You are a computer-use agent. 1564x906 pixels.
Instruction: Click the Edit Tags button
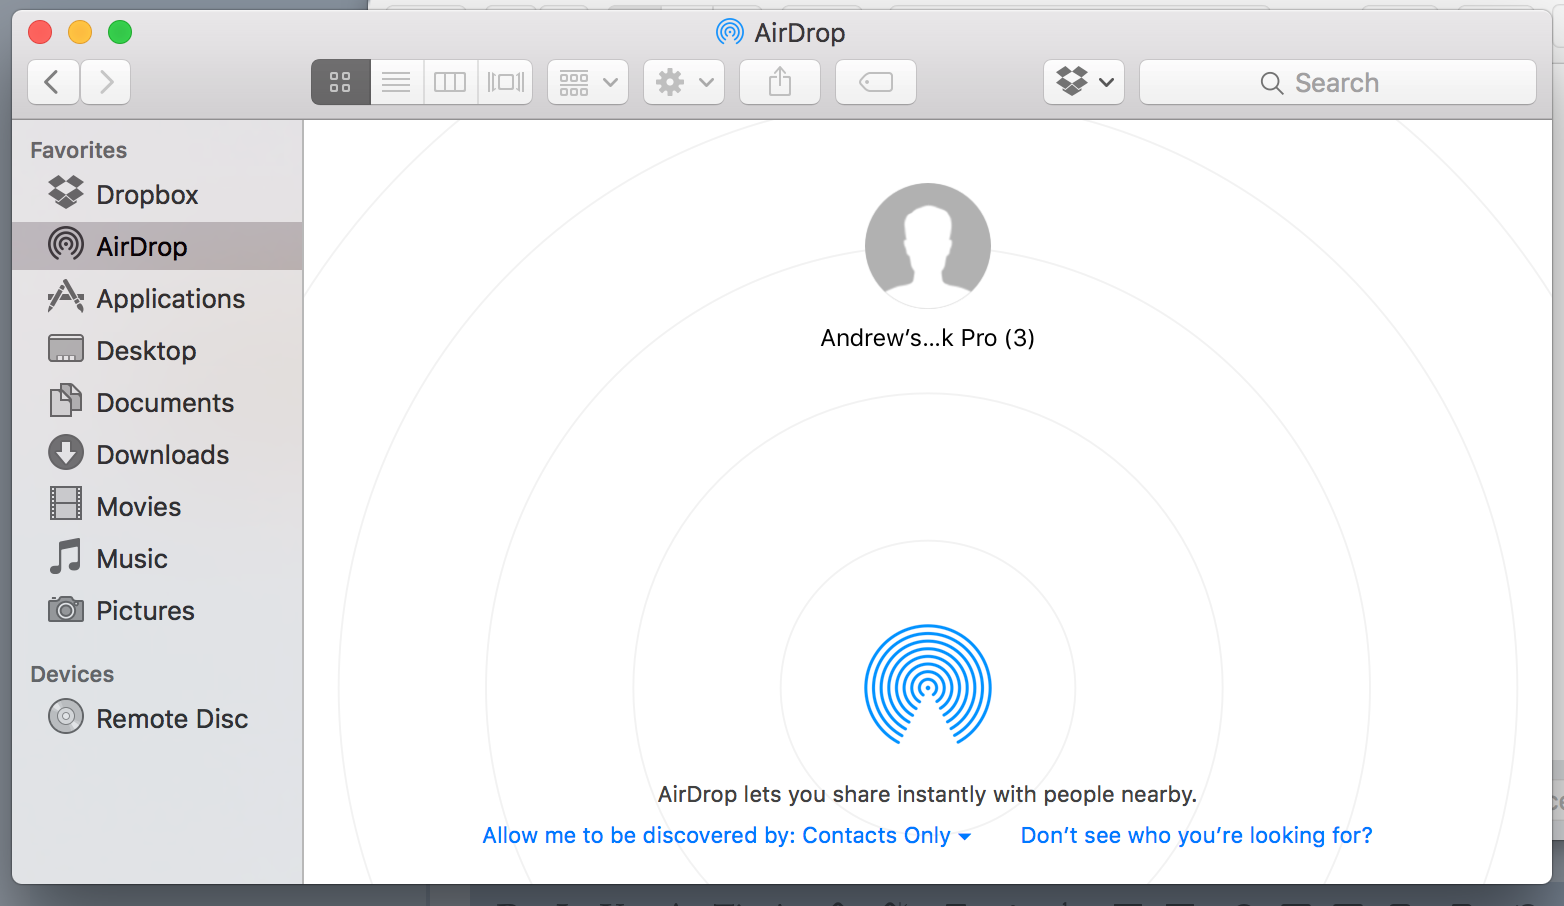[x=876, y=82]
